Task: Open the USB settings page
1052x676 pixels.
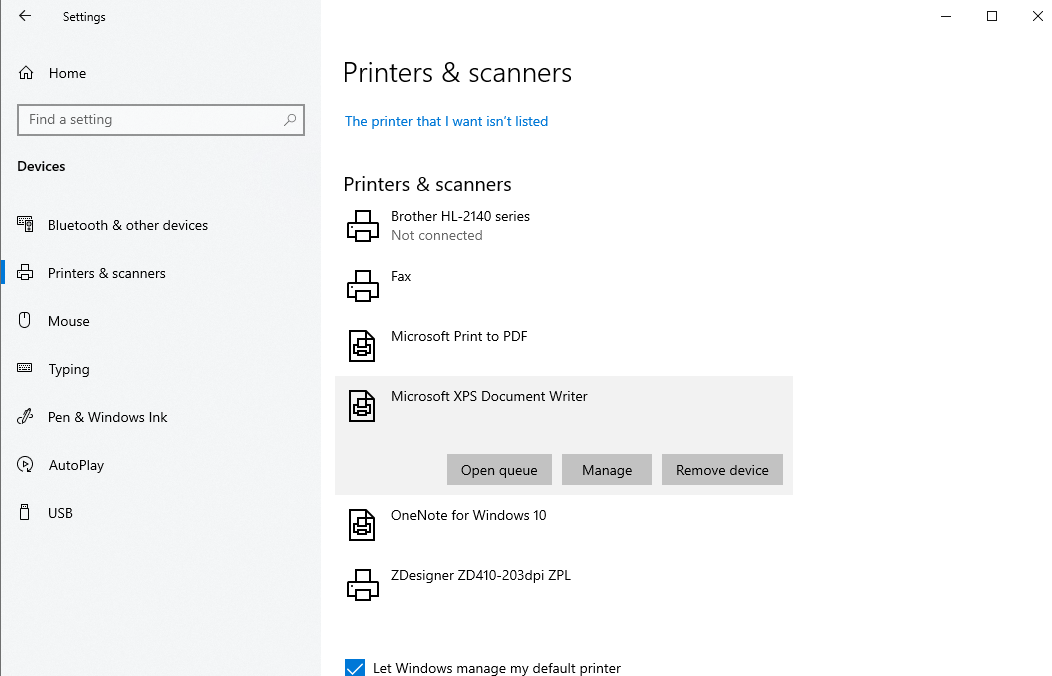Action: tap(60, 513)
